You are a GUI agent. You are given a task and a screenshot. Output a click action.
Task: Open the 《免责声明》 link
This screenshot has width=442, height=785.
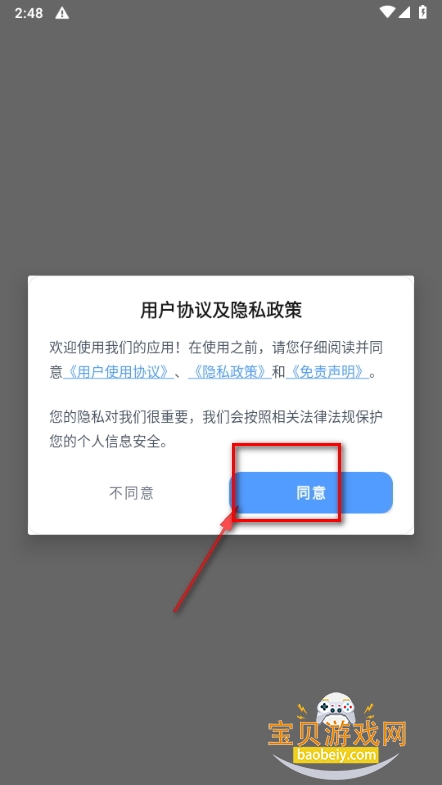[x=327, y=372]
